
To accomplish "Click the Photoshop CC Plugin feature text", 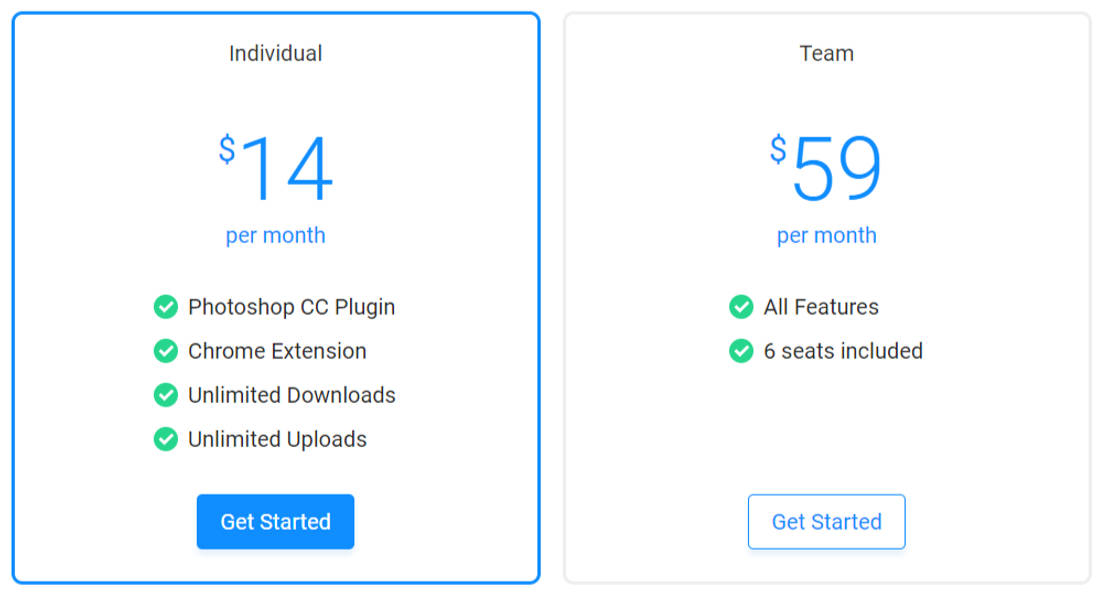I will 291,308.
